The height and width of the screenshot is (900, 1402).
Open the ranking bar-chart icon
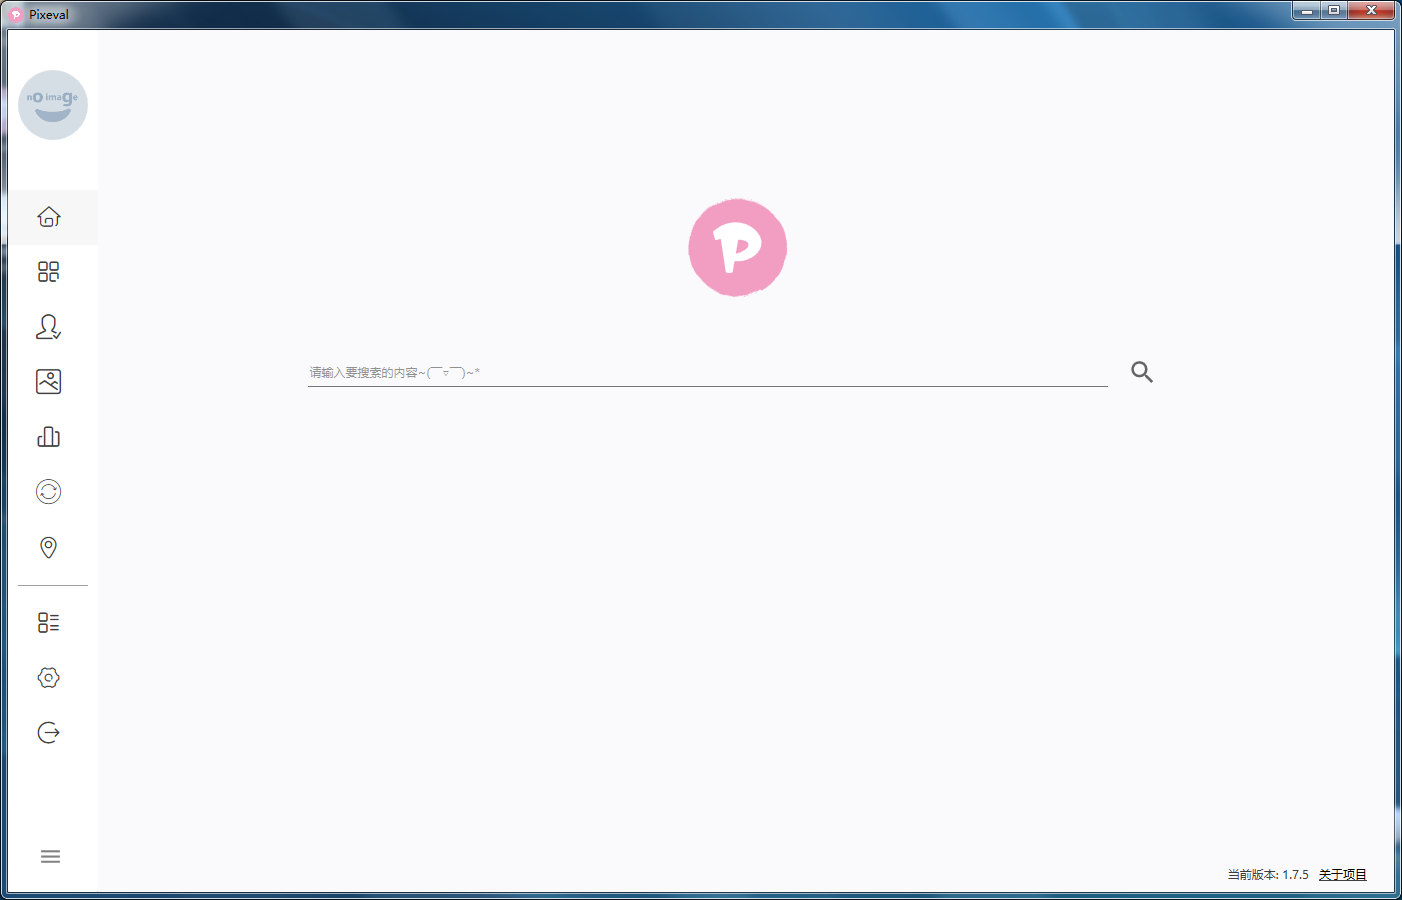click(49, 437)
